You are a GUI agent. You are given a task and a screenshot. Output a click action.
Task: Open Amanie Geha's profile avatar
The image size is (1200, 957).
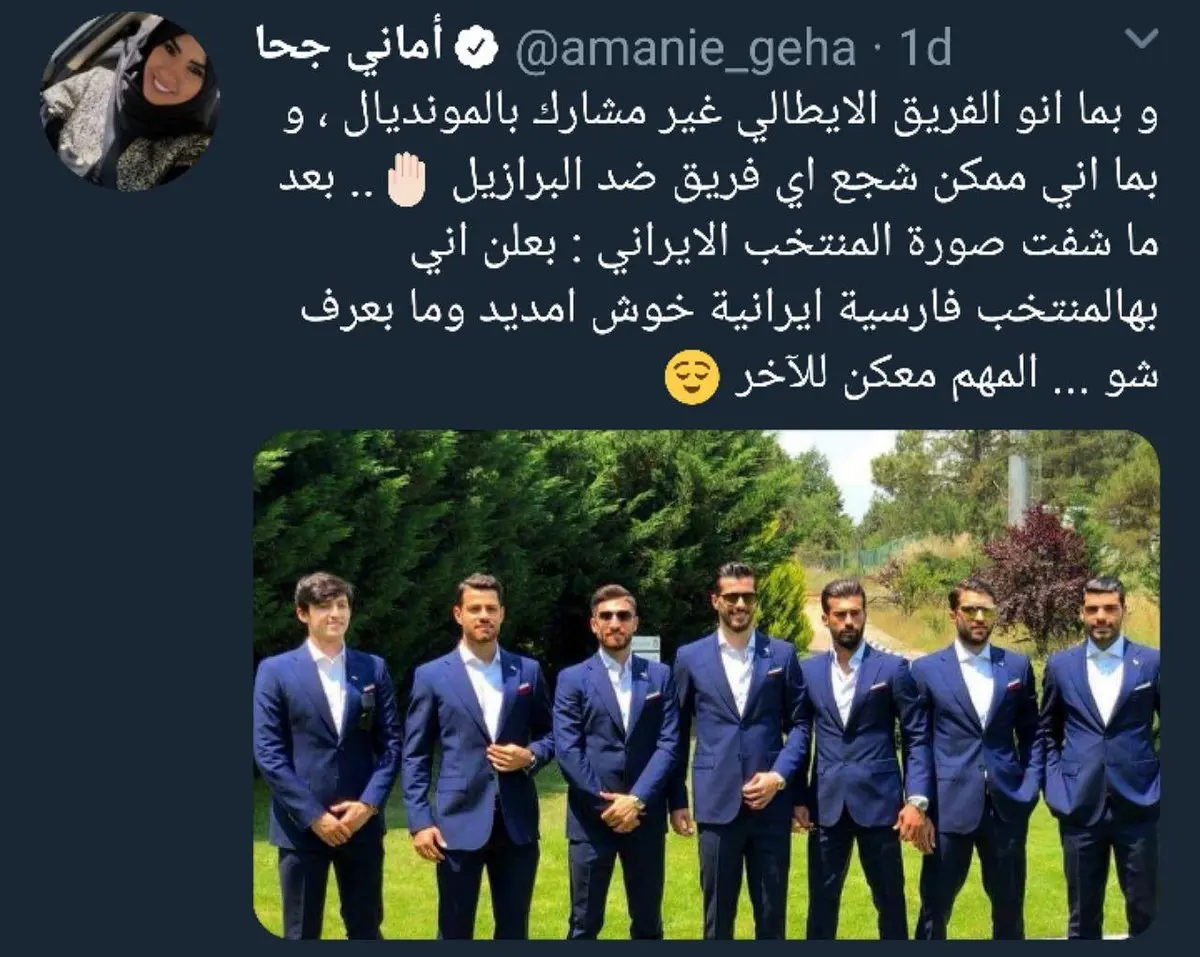[130, 101]
